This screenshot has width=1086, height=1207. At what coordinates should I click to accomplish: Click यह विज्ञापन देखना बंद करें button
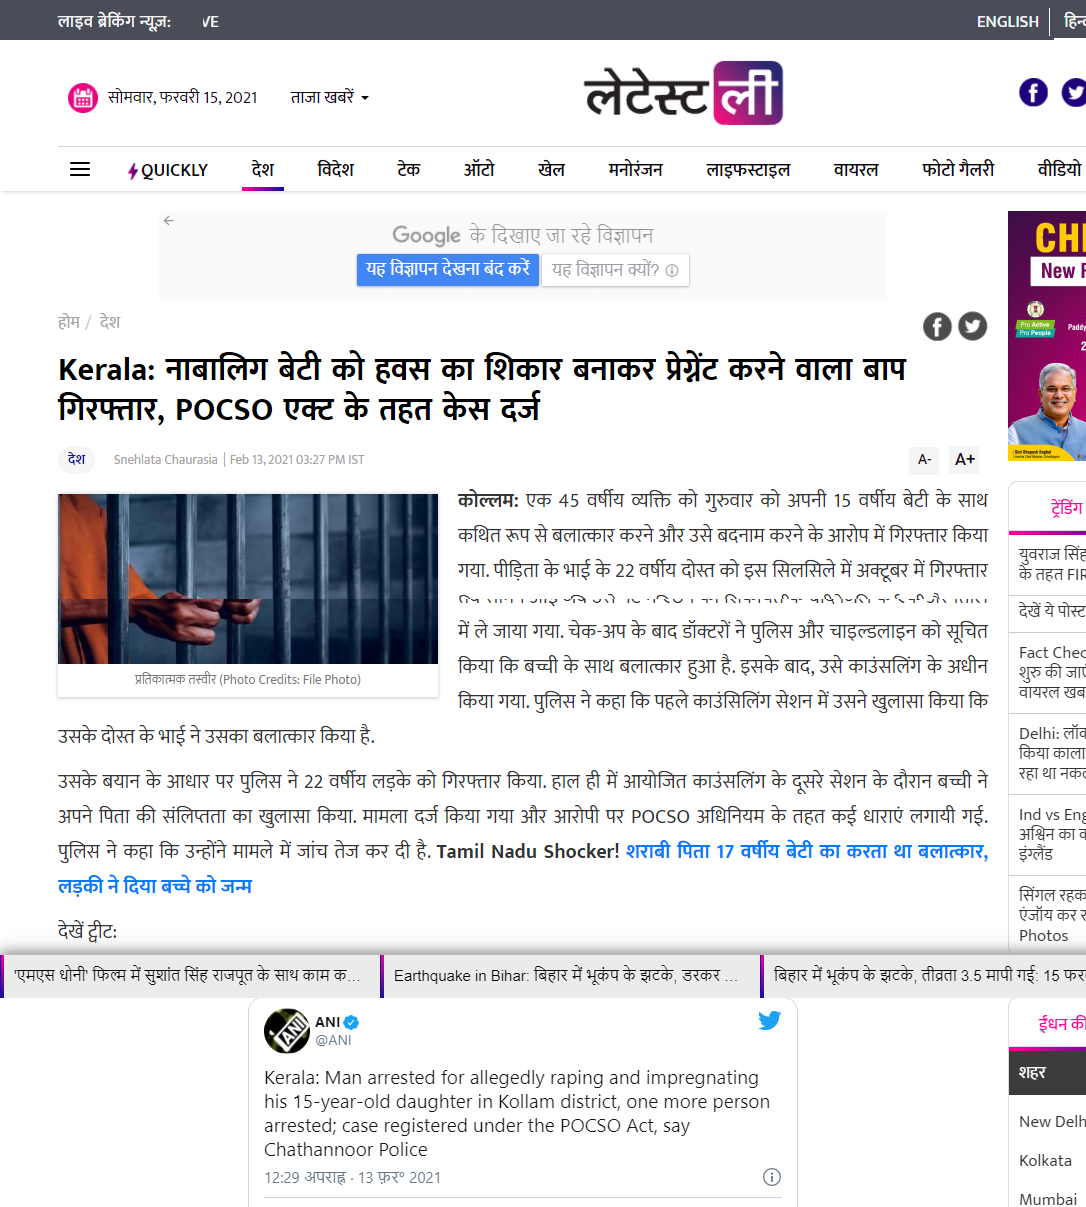pyautogui.click(x=448, y=270)
